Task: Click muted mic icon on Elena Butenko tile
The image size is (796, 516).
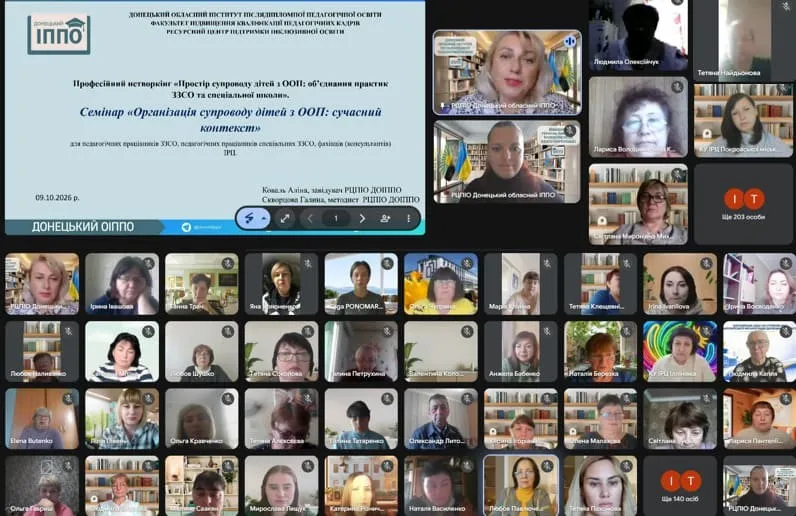Action: click(x=69, y=399)
